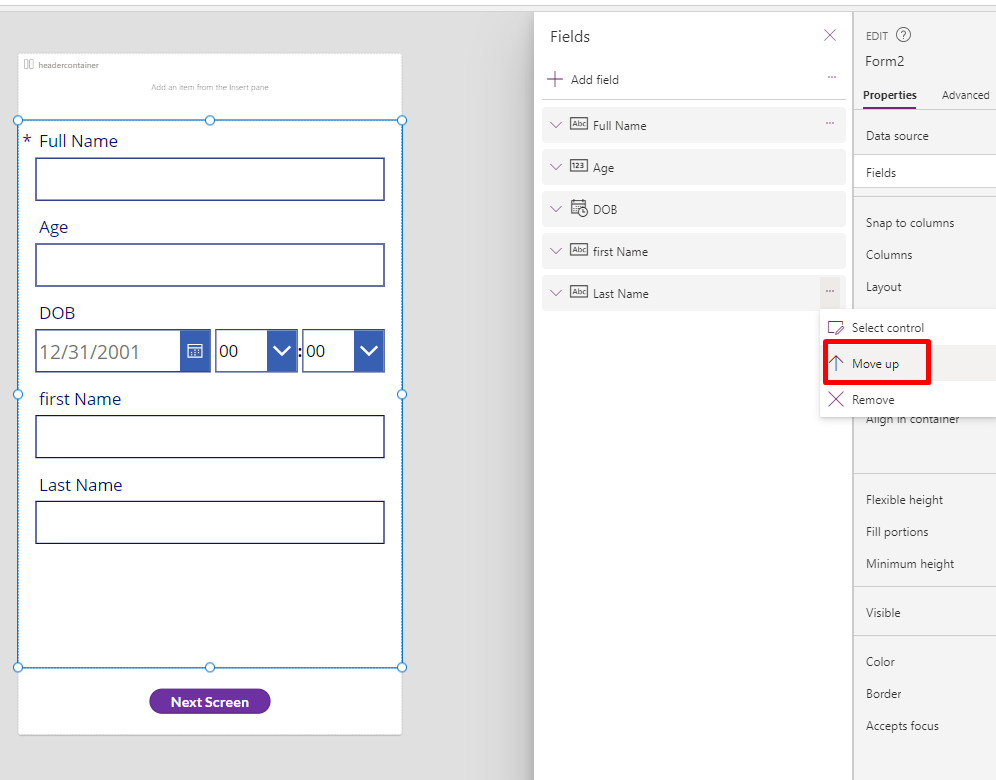This screenshot has width=996, height=780.
Task: Click the Flexible height property
Action: point(904,499)
